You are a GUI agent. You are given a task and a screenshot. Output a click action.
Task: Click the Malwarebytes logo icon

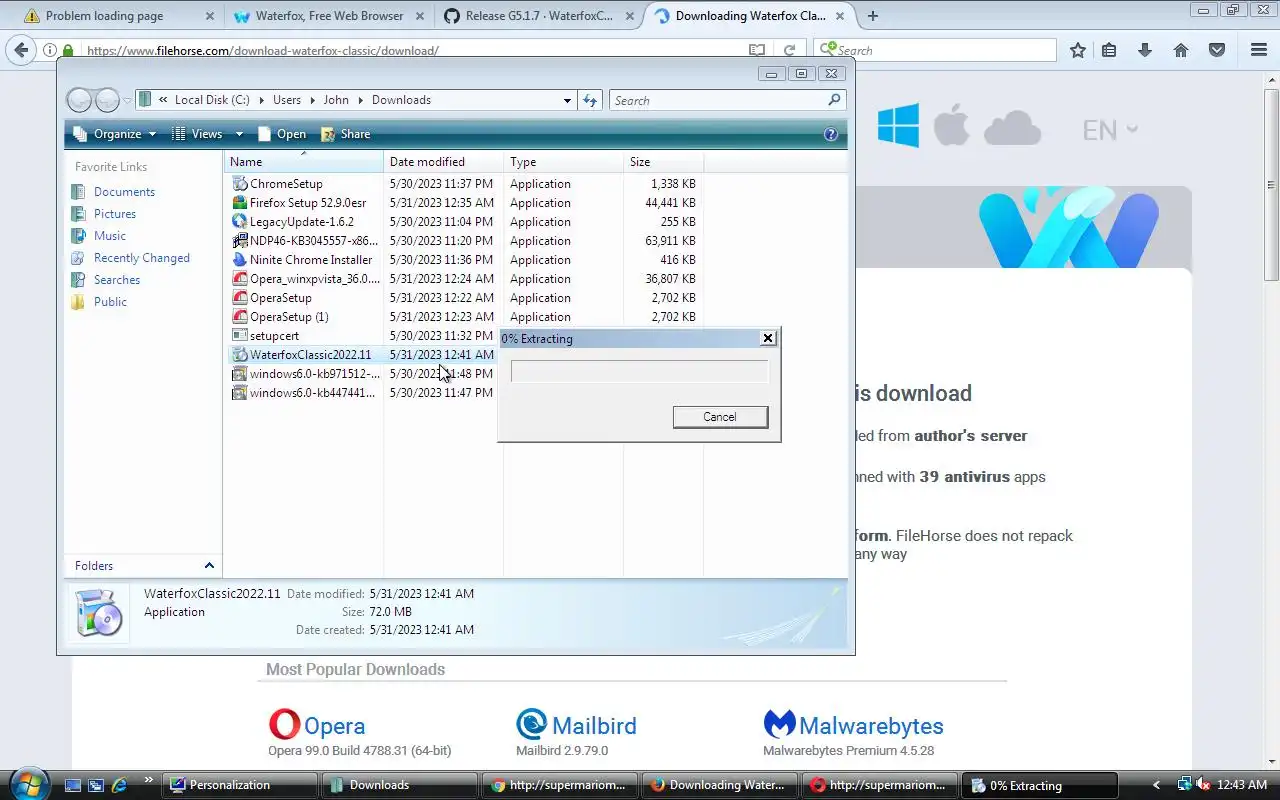click(779, 723)
